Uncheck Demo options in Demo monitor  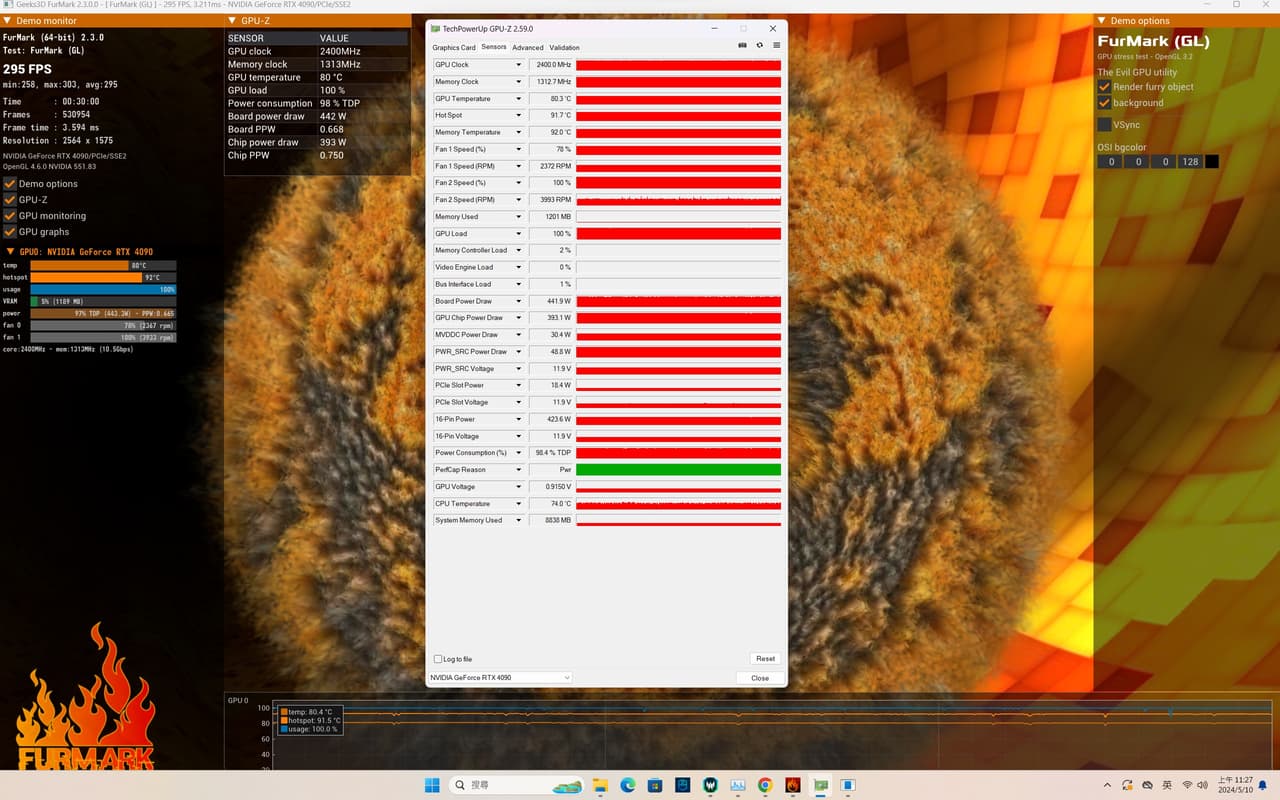pos(10,184)
